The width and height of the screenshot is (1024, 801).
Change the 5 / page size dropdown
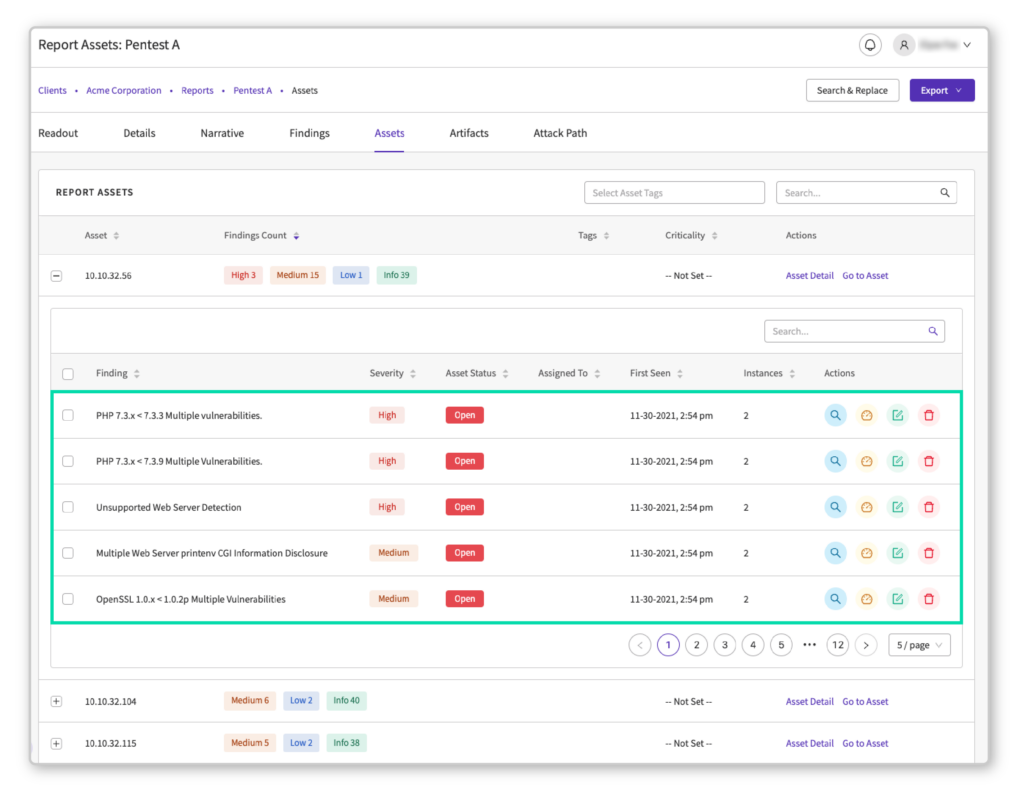click(x=919, y=645)
